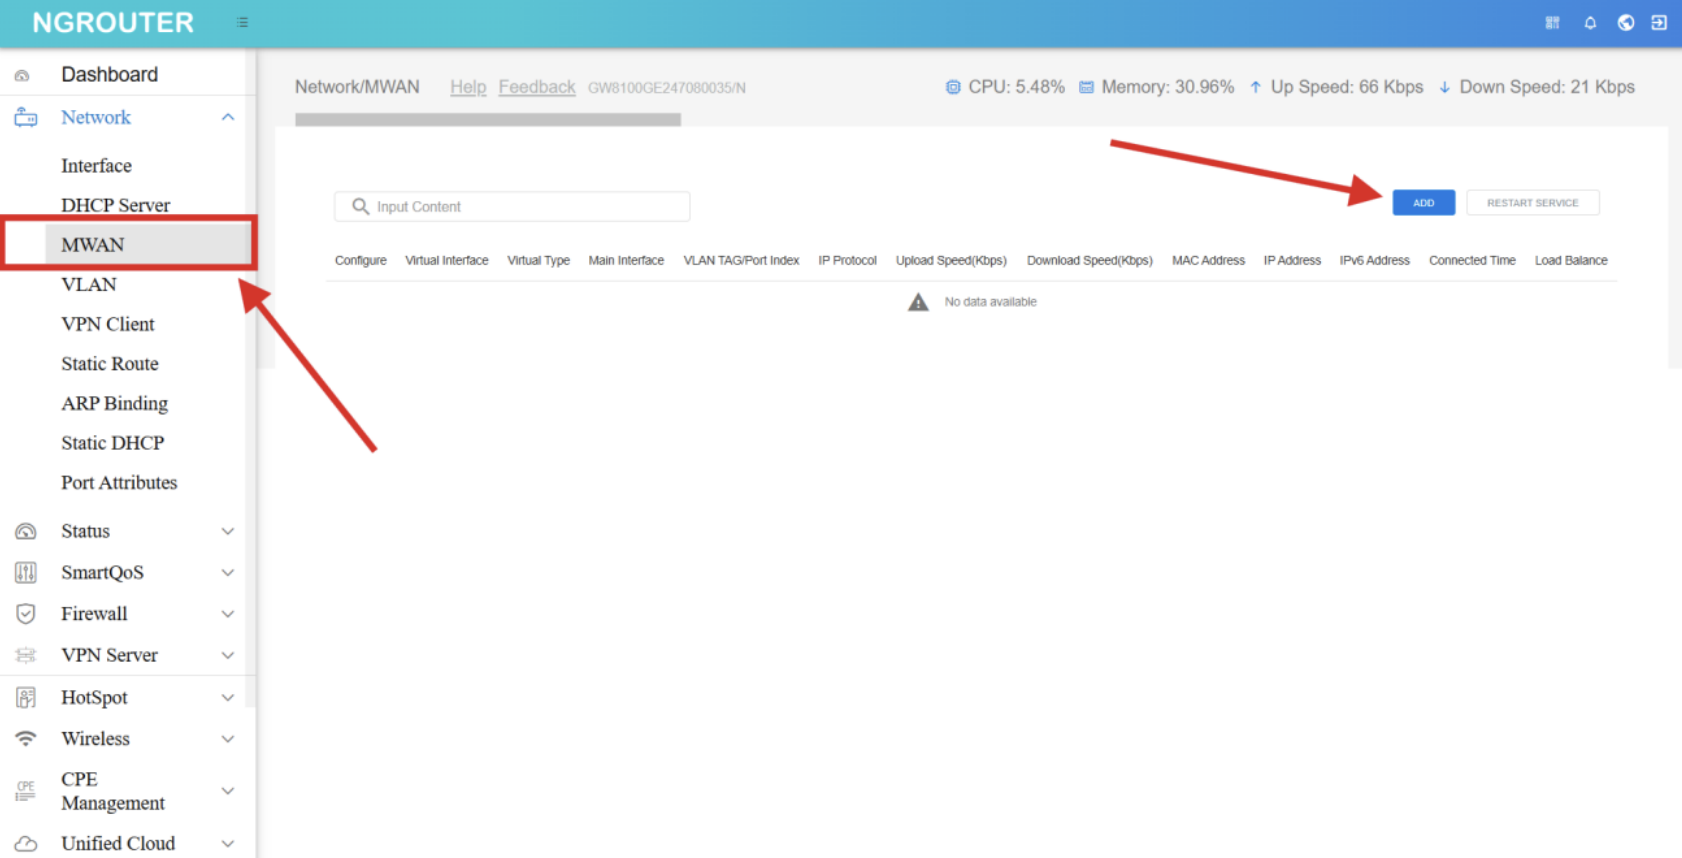Go to Static Route page
1682x858 pixels.
pyautogui.click(x=110, y=364)
